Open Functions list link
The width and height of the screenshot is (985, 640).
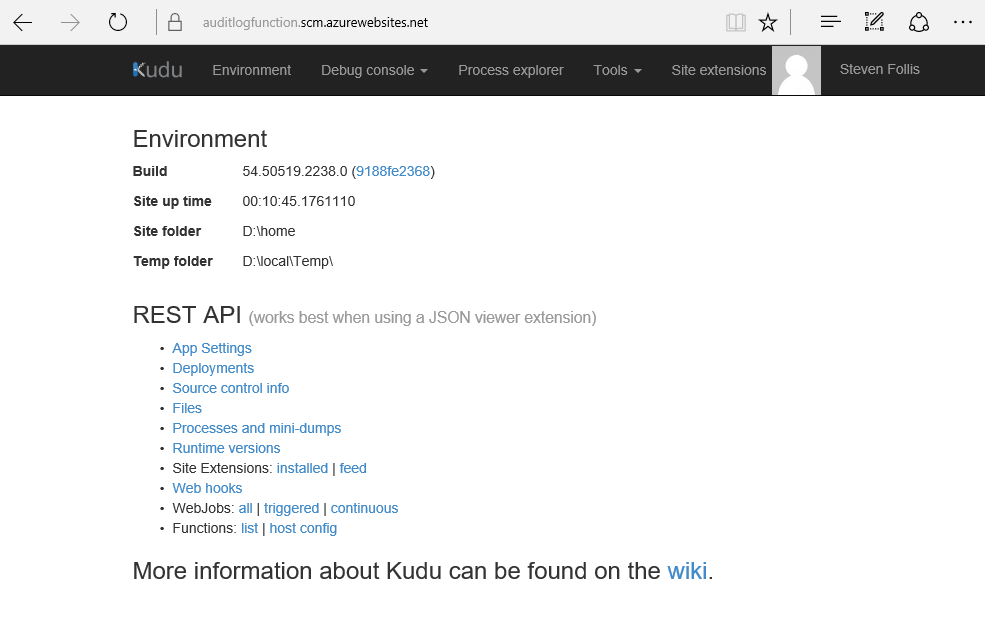pyautogui.click(x=249, y=528)
